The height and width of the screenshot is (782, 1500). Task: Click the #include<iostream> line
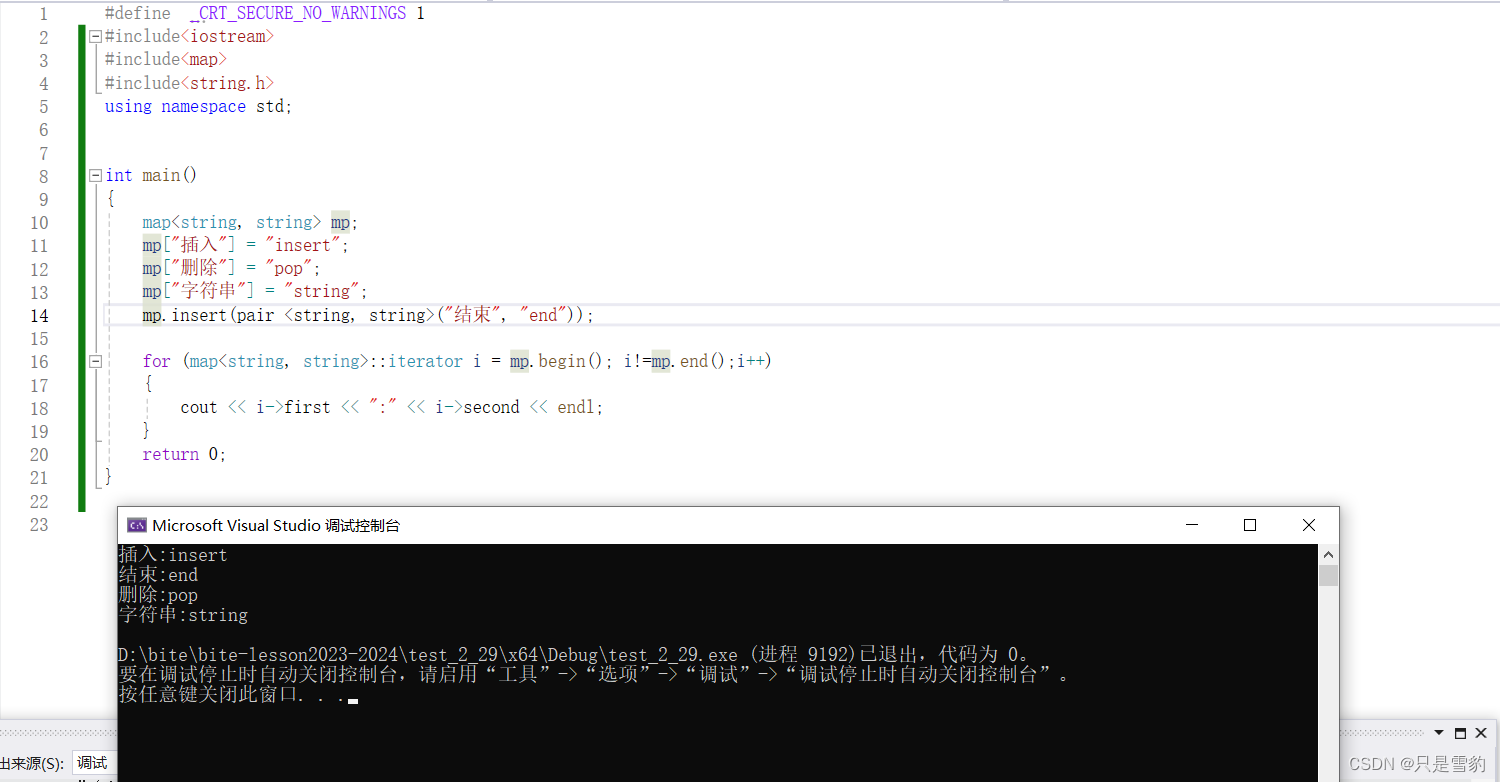coord(189,37)
